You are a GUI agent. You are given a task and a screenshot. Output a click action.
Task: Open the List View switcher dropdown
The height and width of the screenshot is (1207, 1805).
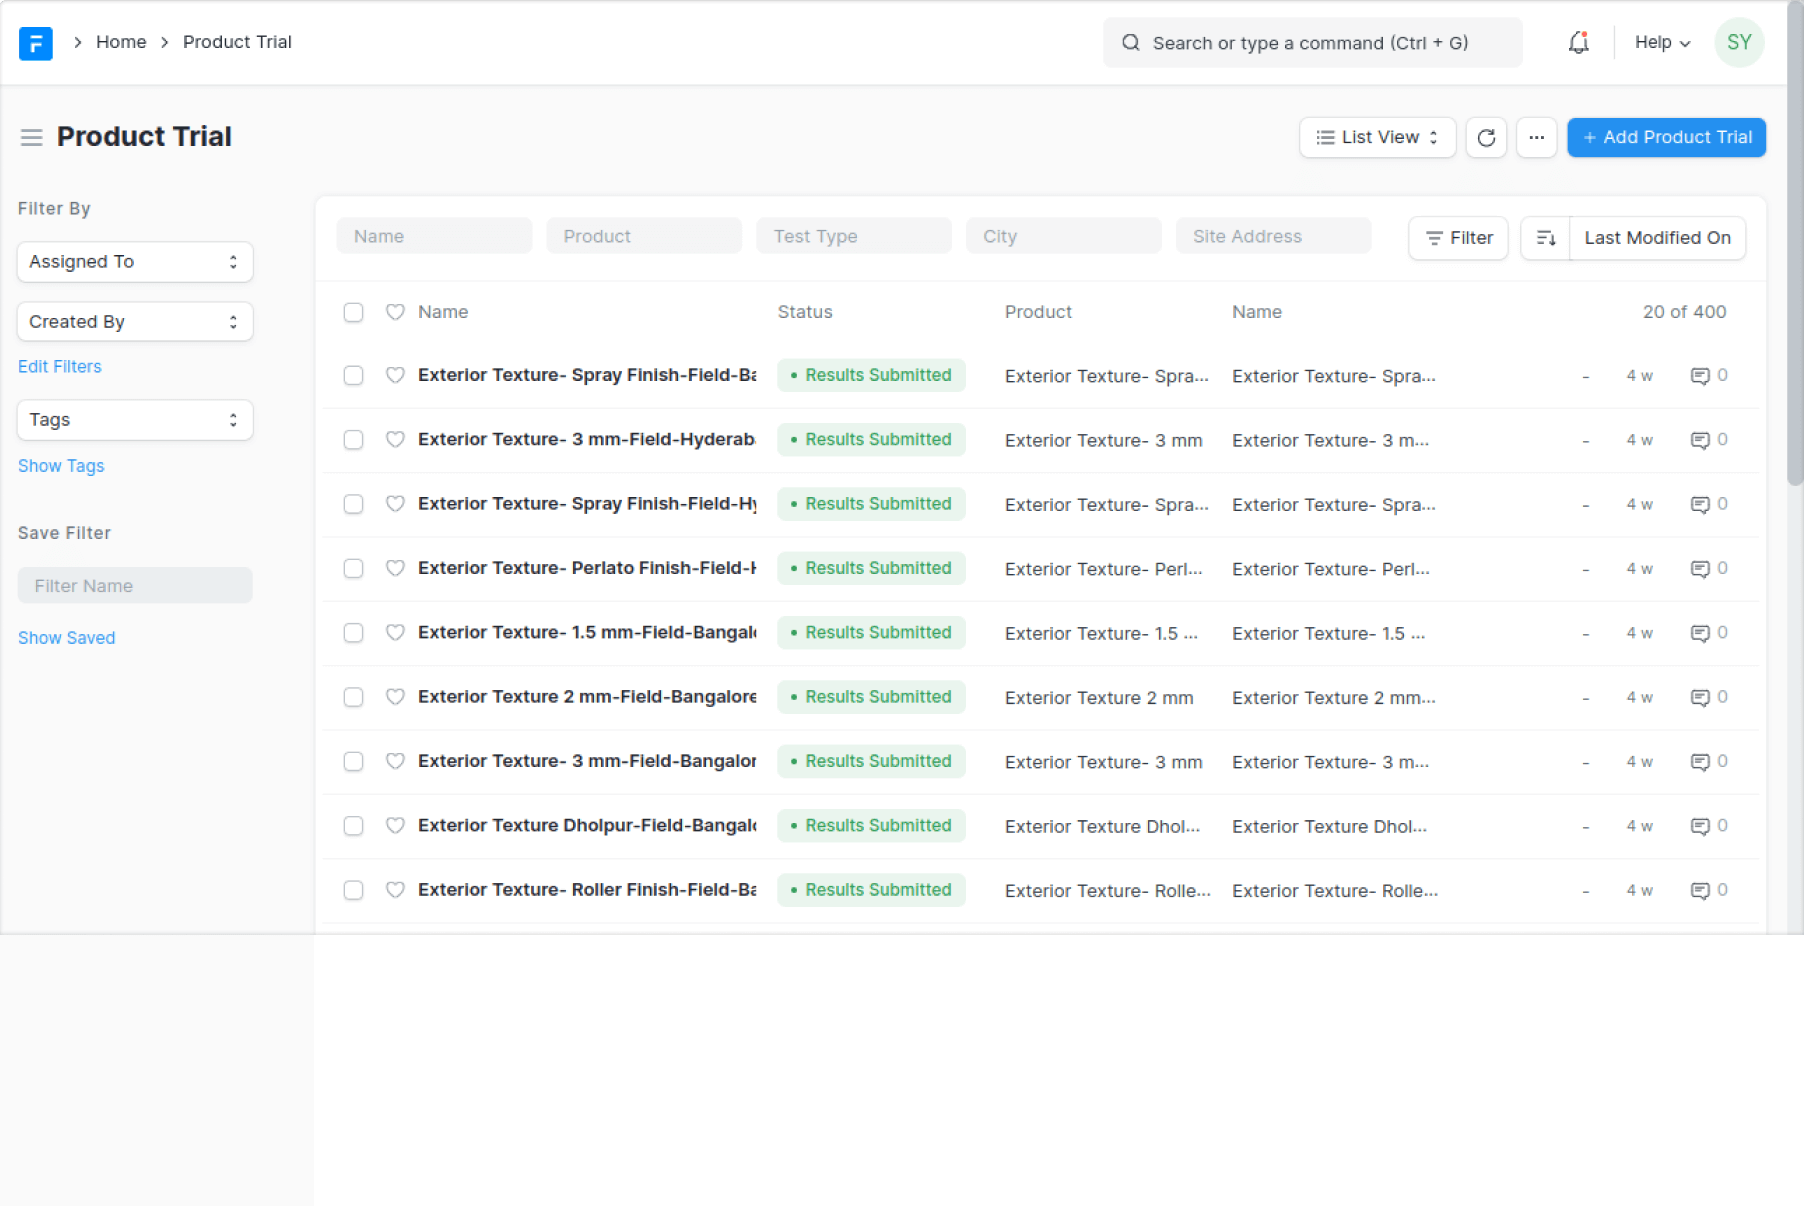pos(1377,138)
